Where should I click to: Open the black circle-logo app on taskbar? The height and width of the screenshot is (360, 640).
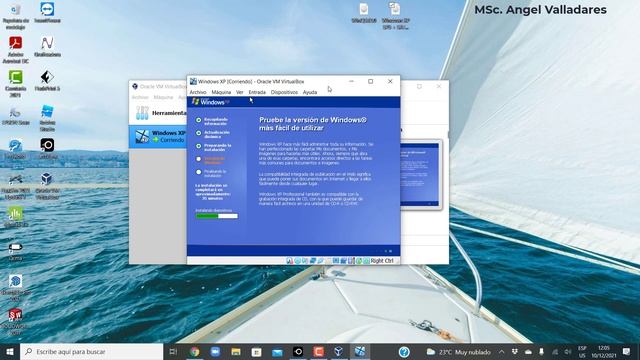(298, 351)
